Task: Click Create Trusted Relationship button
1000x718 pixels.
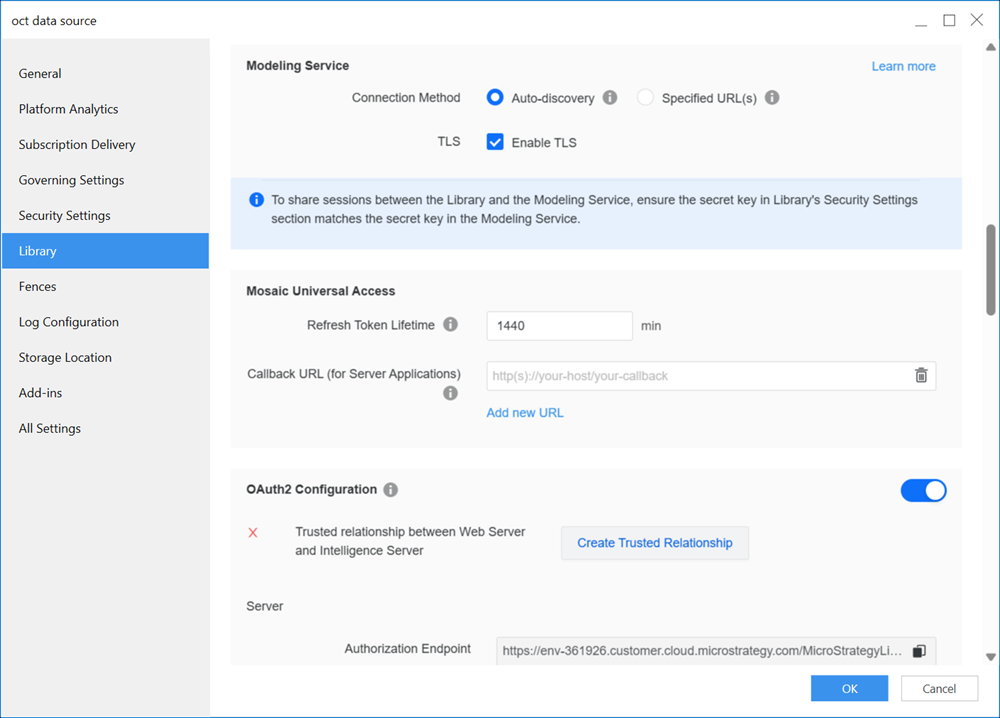Action: (654, 543)
